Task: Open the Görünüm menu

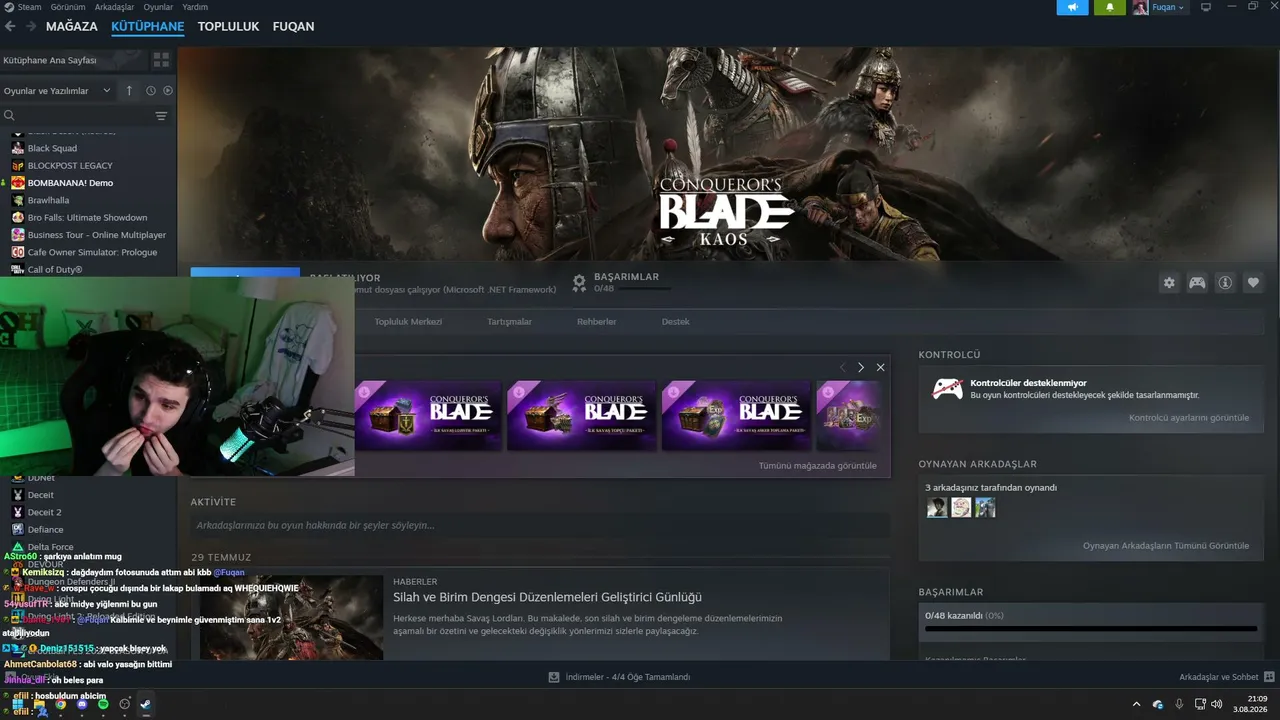Action: pyautogui.click(x=68, y=7)
